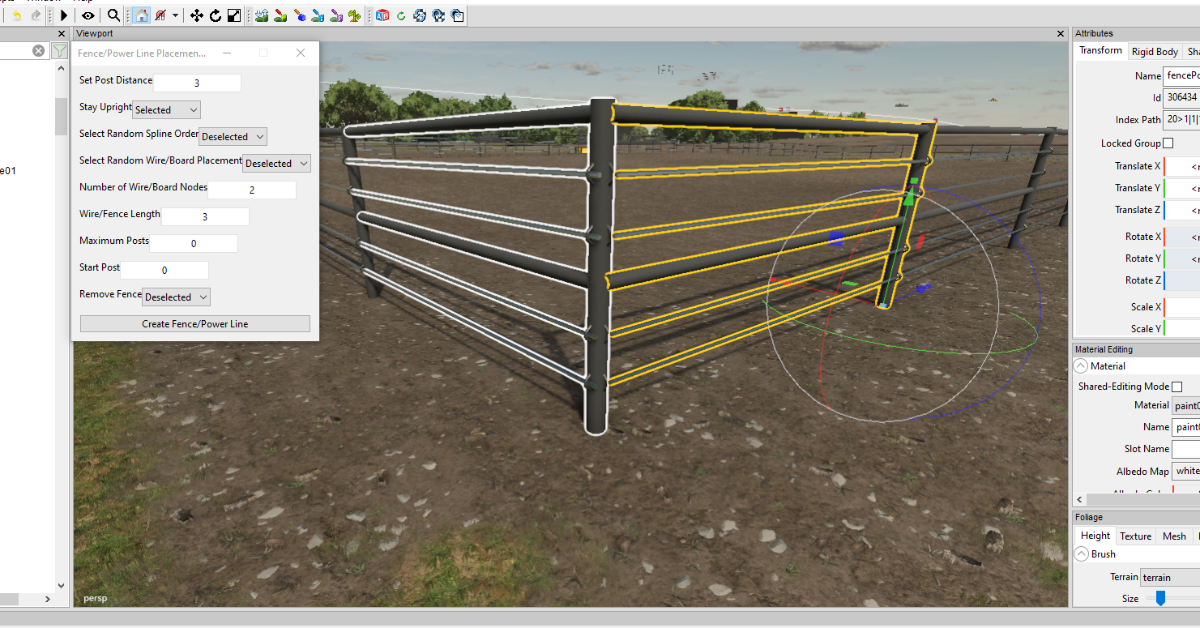1200x628 pixels.
Task: Click the Create Fence/Power Line button
Action: point(195,324)
